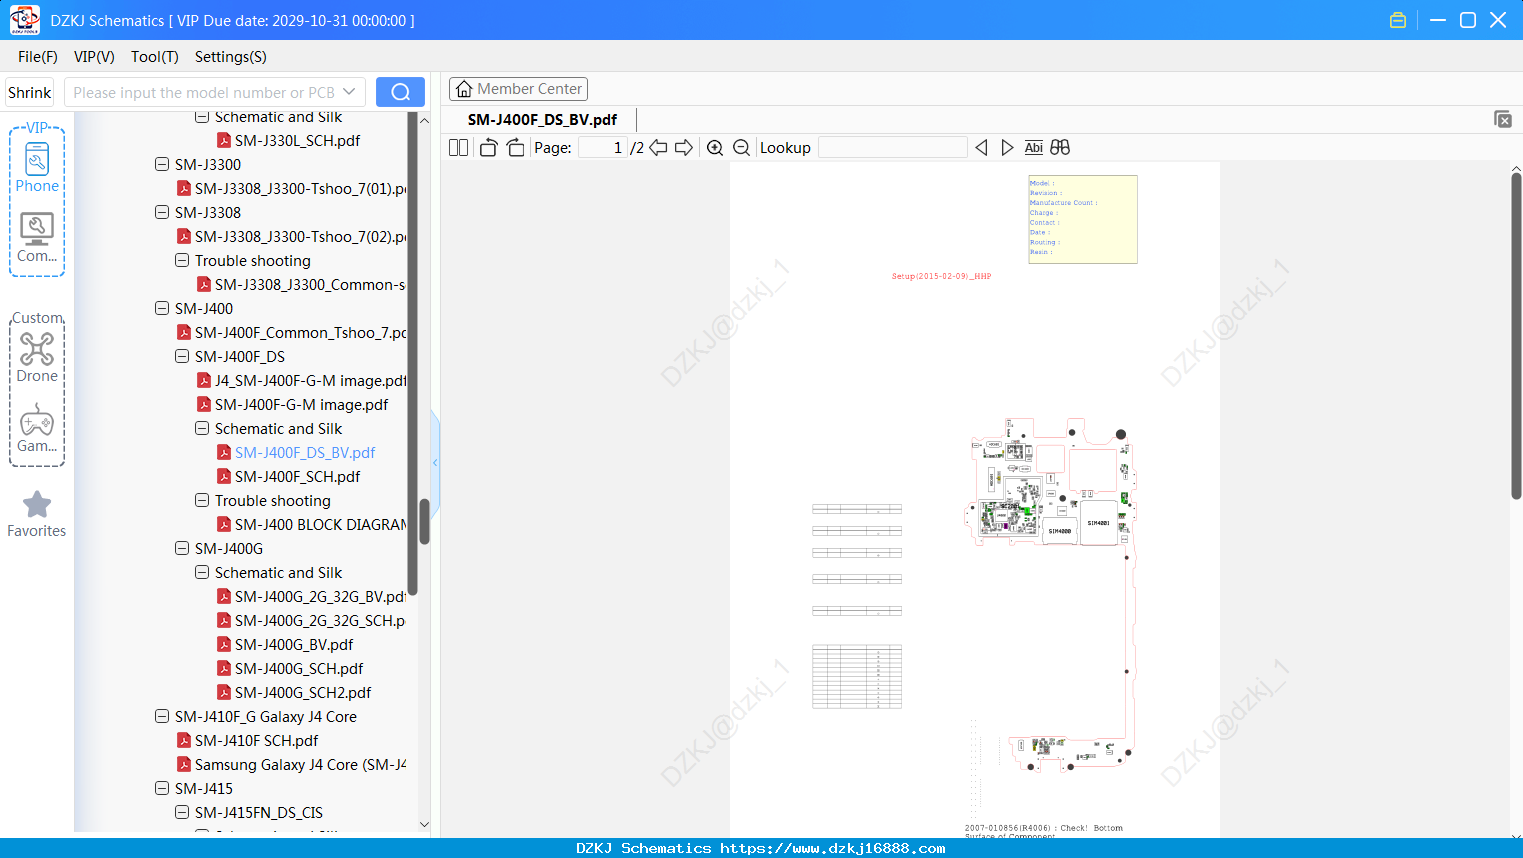This screenshot has height=858, width=1523.
Task: Open SM-J400F_Common_Tshoo_7 PDF
Action: tap(291, 333)
